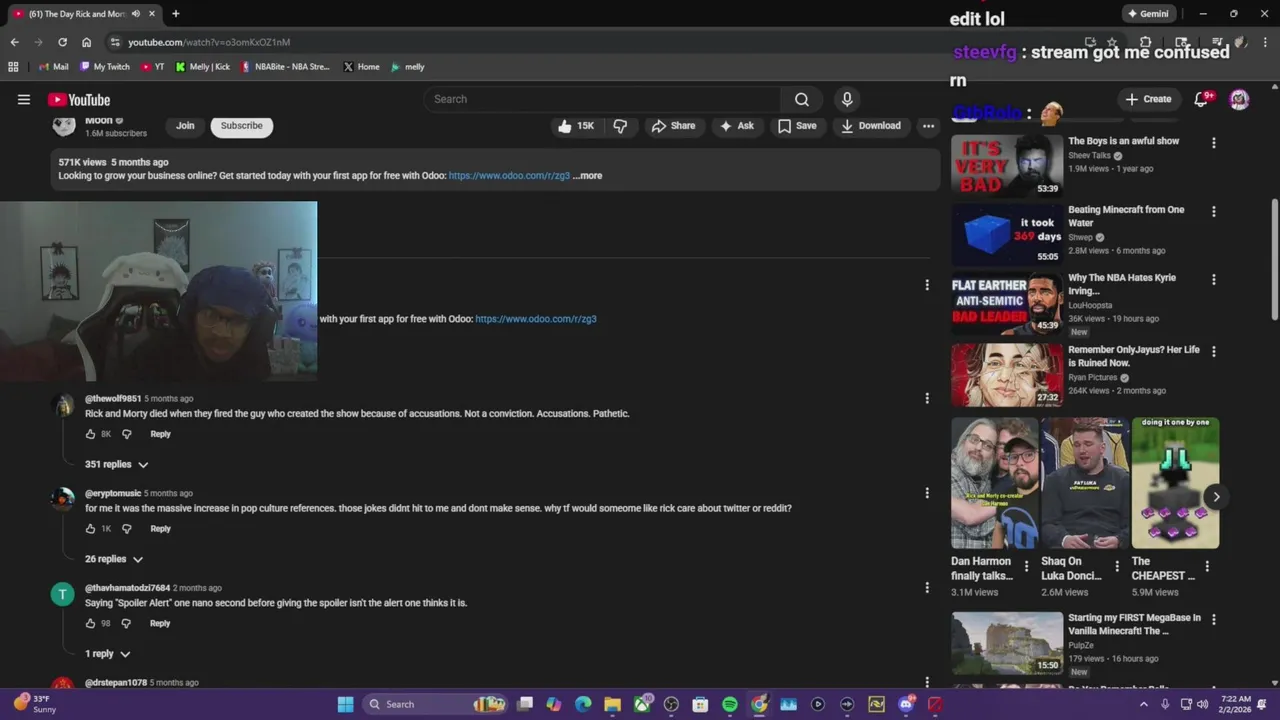The height and width of the screenshot is (720, 1280).
Task: Open the odoo.com link in description
Action: coord(509,175)
